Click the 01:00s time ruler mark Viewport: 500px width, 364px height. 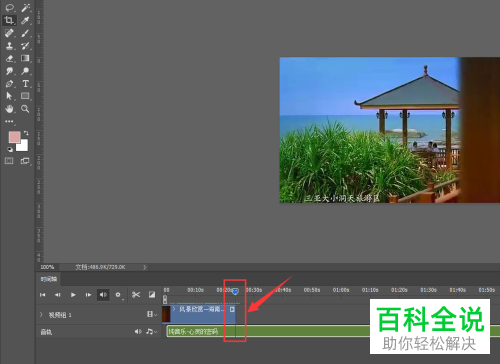tap(341, 290)
